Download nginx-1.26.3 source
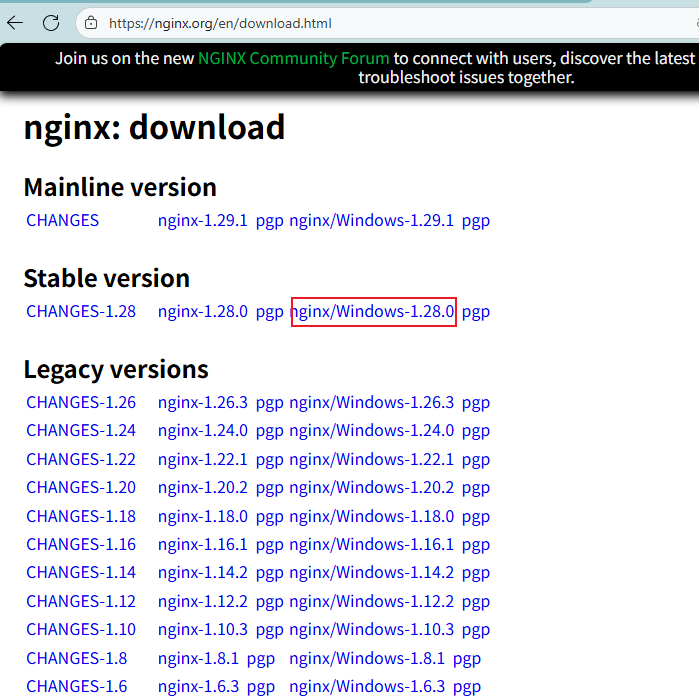 [x=203, y=403]
